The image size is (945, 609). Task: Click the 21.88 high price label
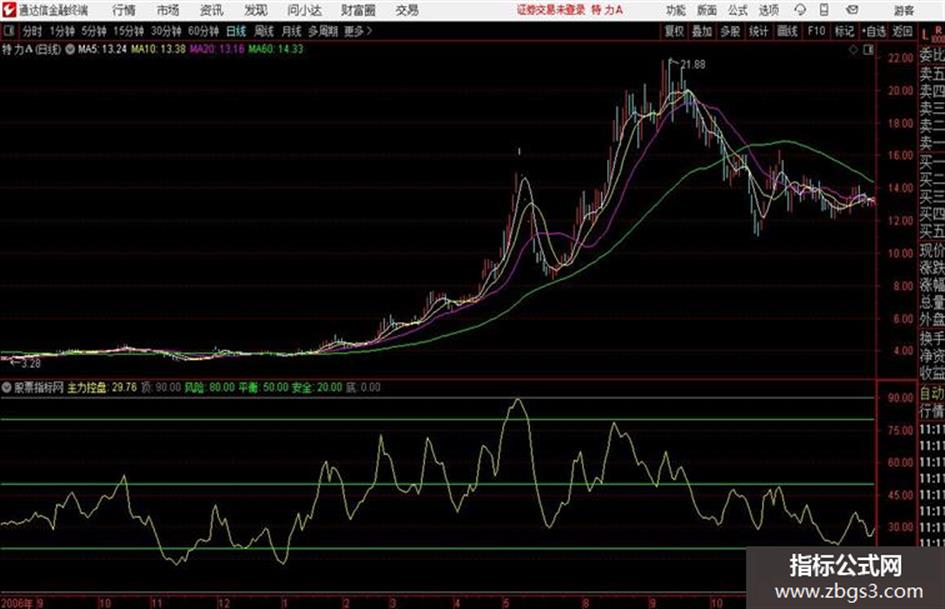[x=692, y=64]
